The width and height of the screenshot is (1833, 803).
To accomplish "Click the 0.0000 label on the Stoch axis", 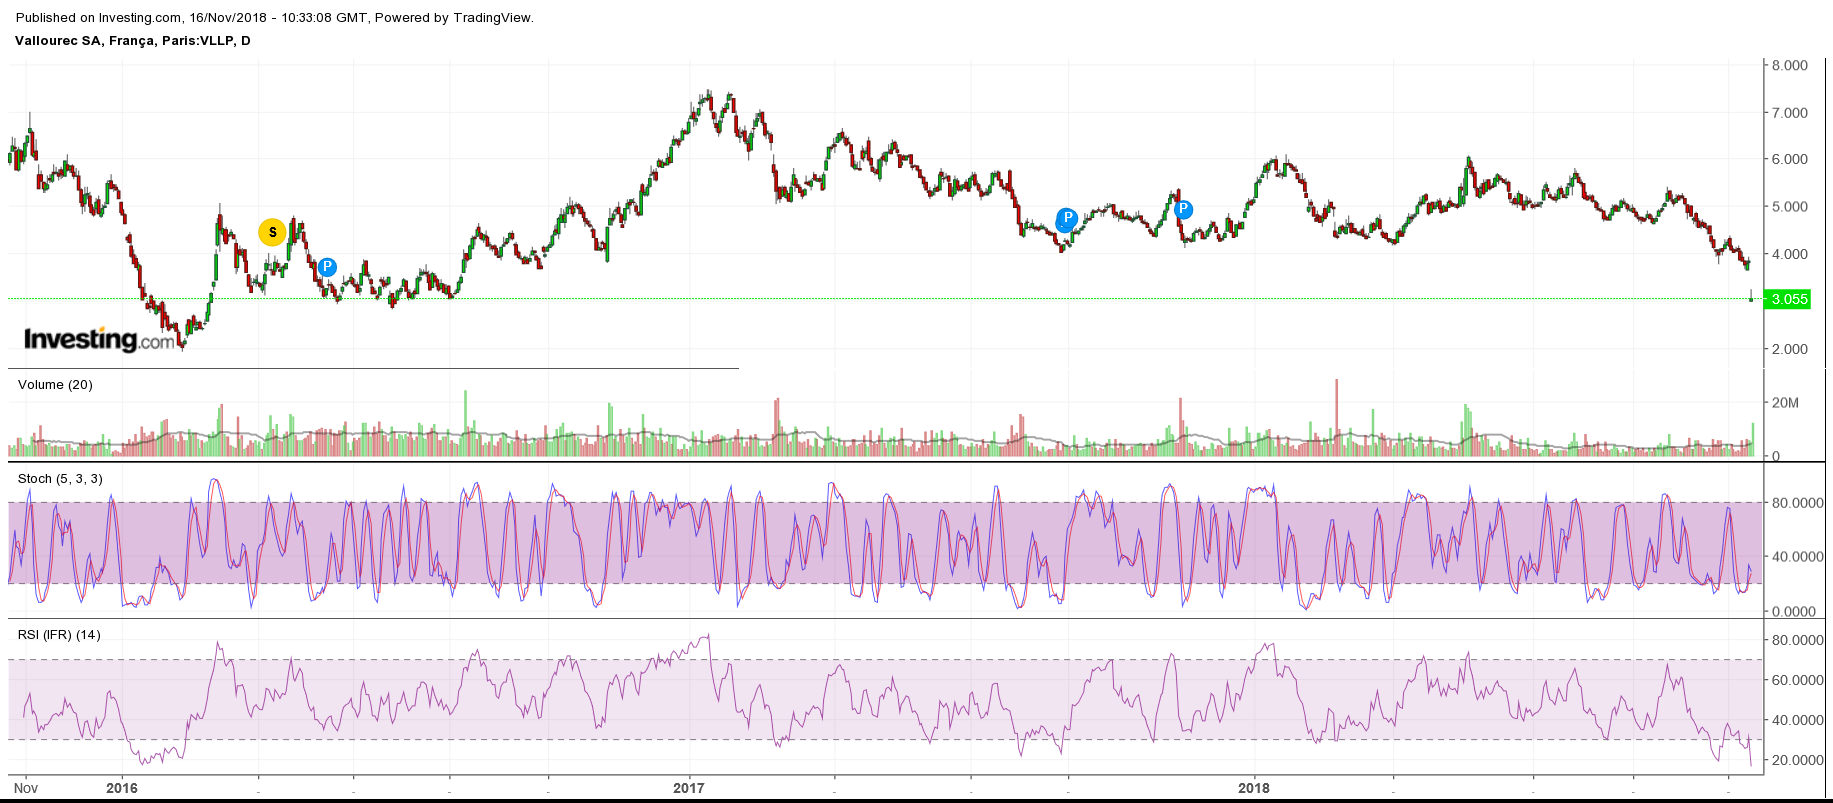I will 1794,611.
